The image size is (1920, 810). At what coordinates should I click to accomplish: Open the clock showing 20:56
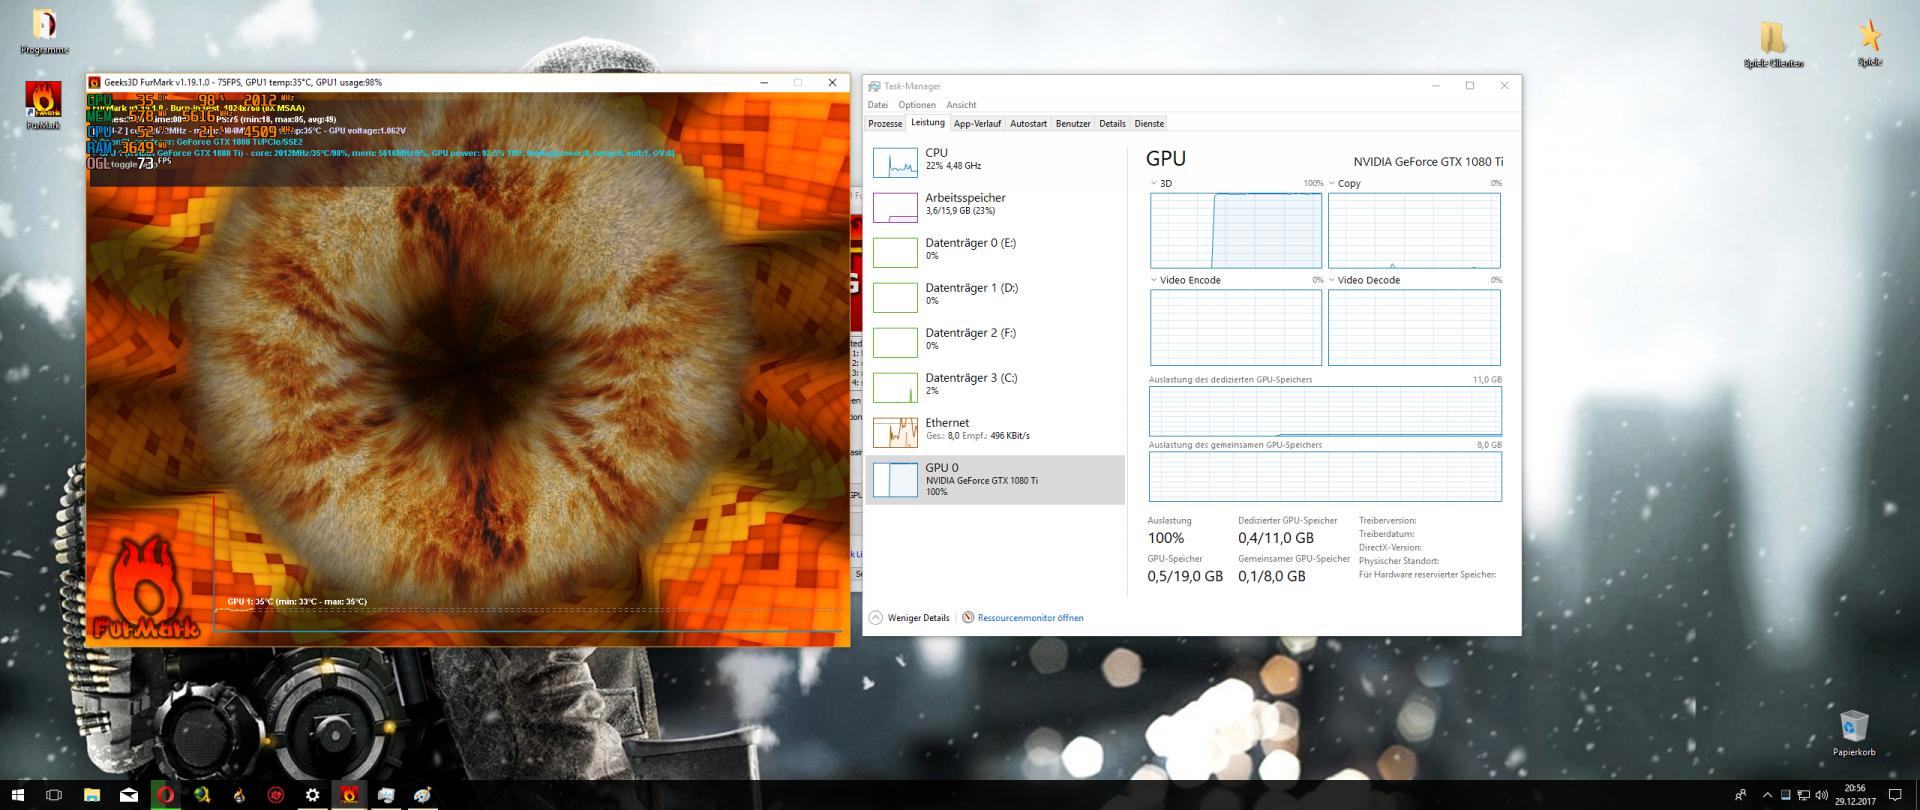pyautogui.click(x=1854, y=795)
